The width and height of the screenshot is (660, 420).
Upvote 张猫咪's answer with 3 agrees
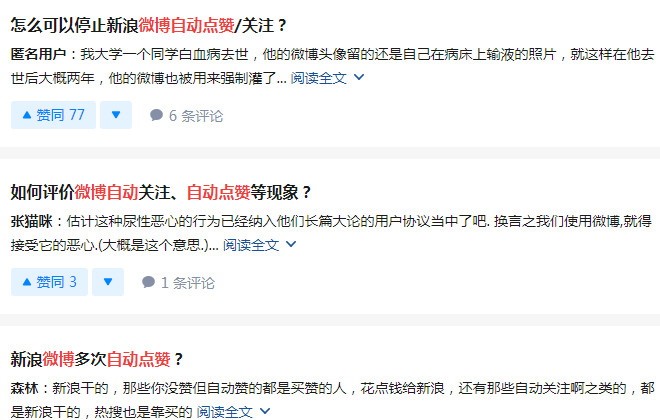(49, 282)
